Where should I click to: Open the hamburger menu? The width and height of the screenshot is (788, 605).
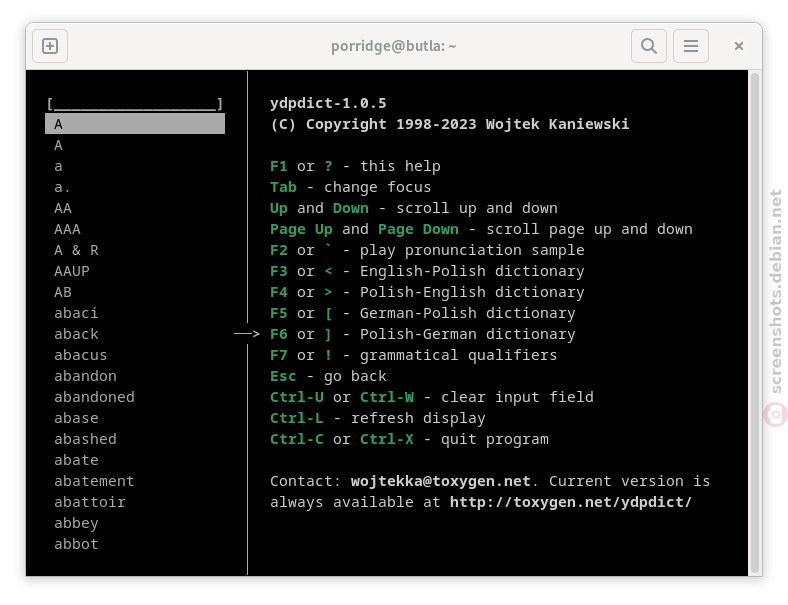691,46
